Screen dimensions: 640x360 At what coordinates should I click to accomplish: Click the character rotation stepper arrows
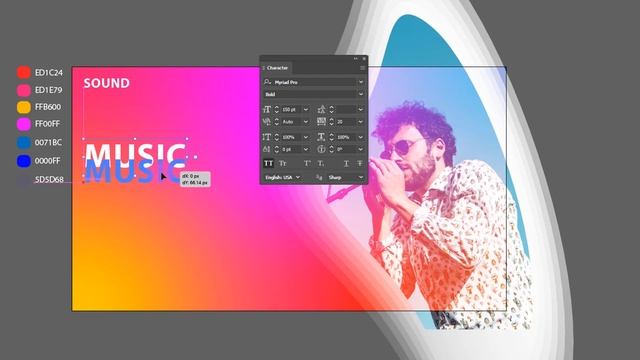click(x=331, y=149)
